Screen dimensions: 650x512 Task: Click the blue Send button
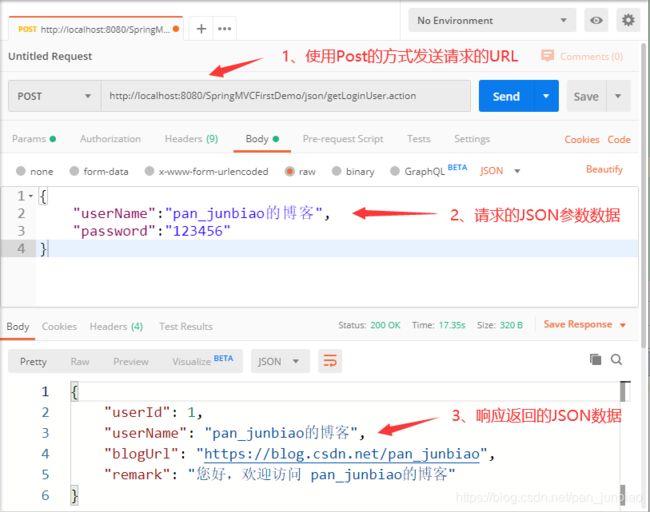(x=506, y=96)
